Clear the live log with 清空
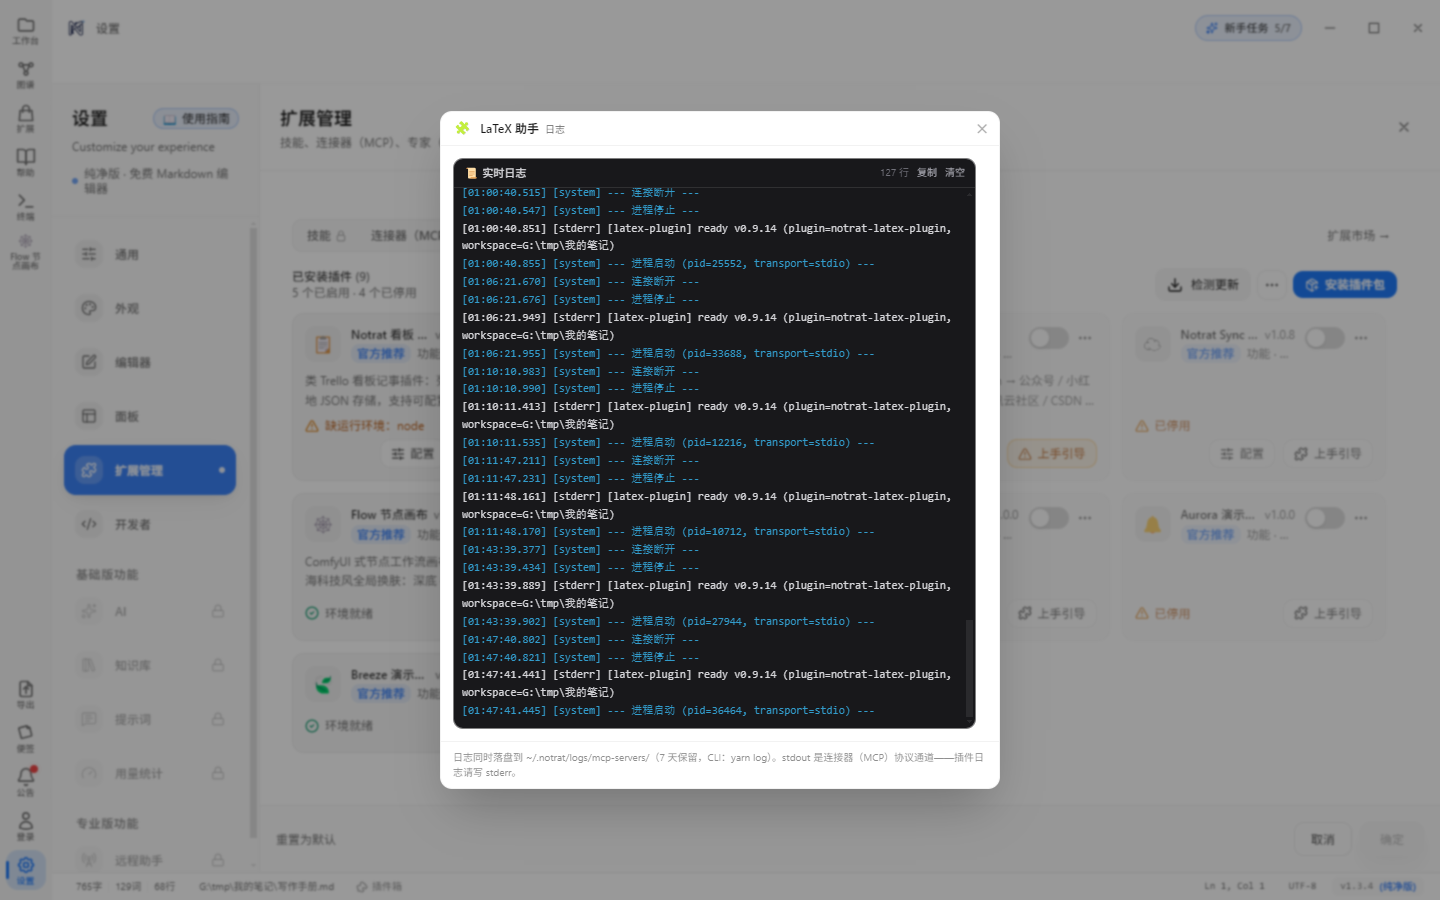The width and height of the screenshot is (1440, 900). click(955, 173)
